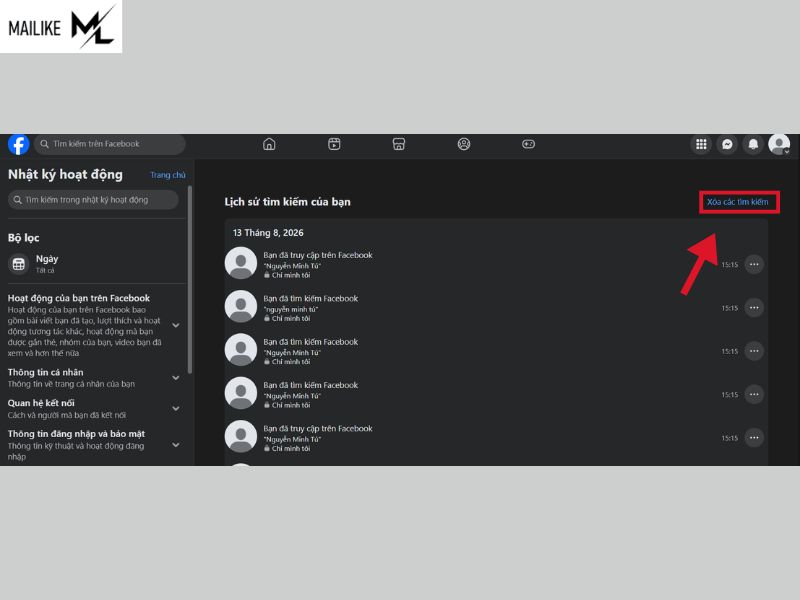Click the Facebook logo icon
Viewport: 800px width, 600px height.
point(18,144)
